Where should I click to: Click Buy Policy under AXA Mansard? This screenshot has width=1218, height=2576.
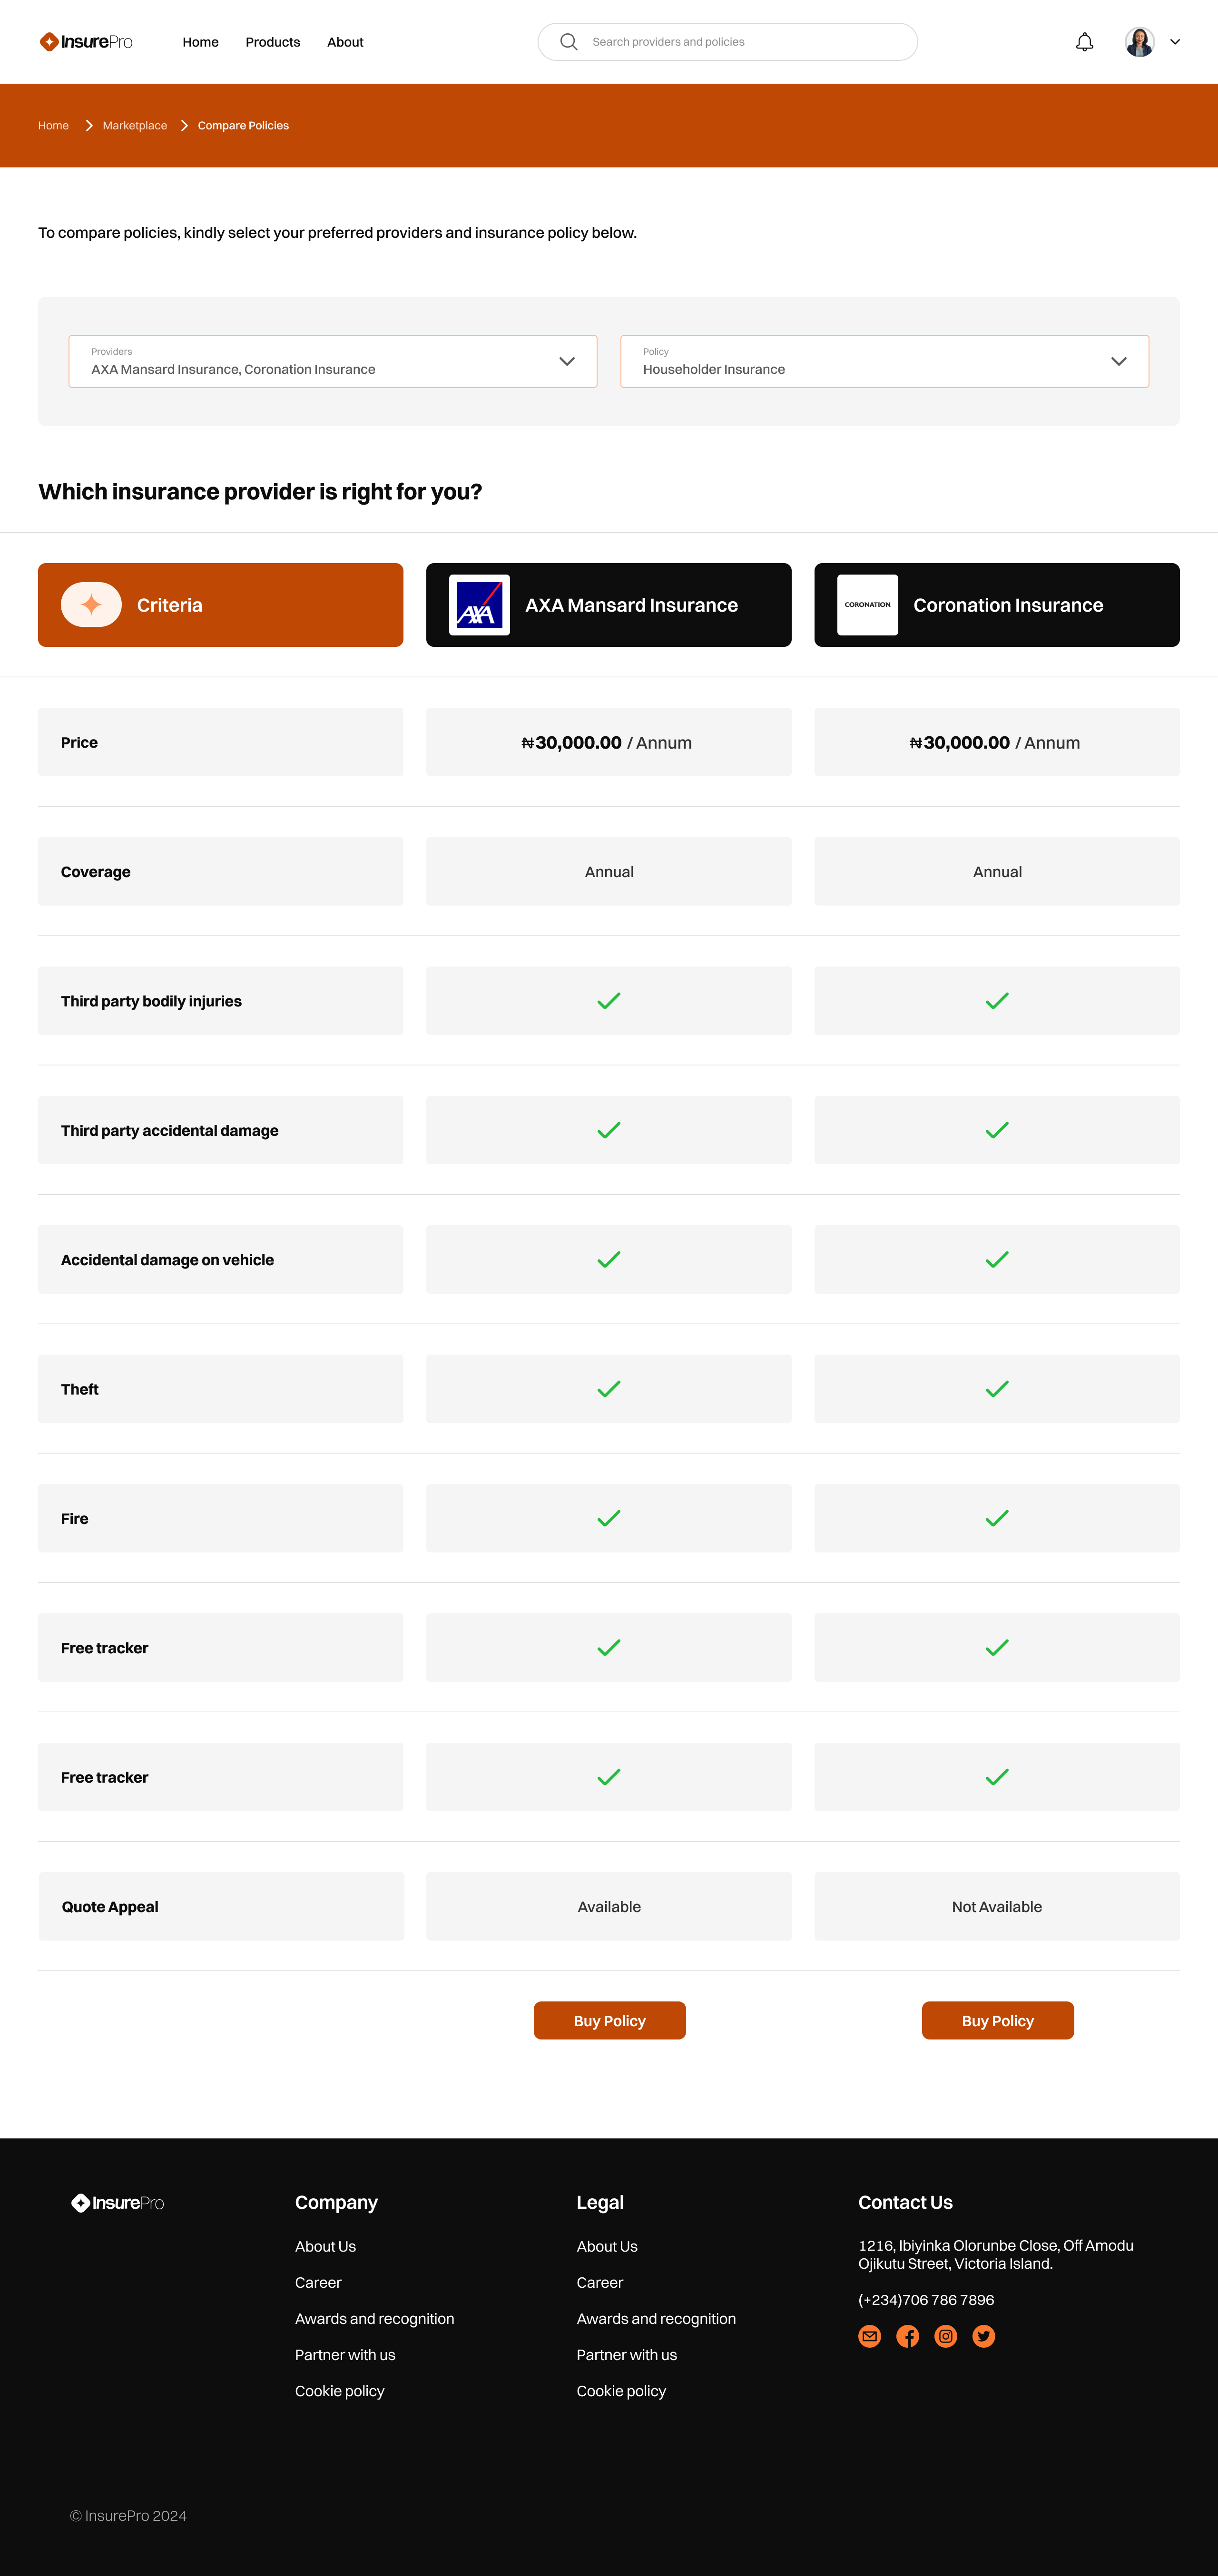pos(609,2020)
